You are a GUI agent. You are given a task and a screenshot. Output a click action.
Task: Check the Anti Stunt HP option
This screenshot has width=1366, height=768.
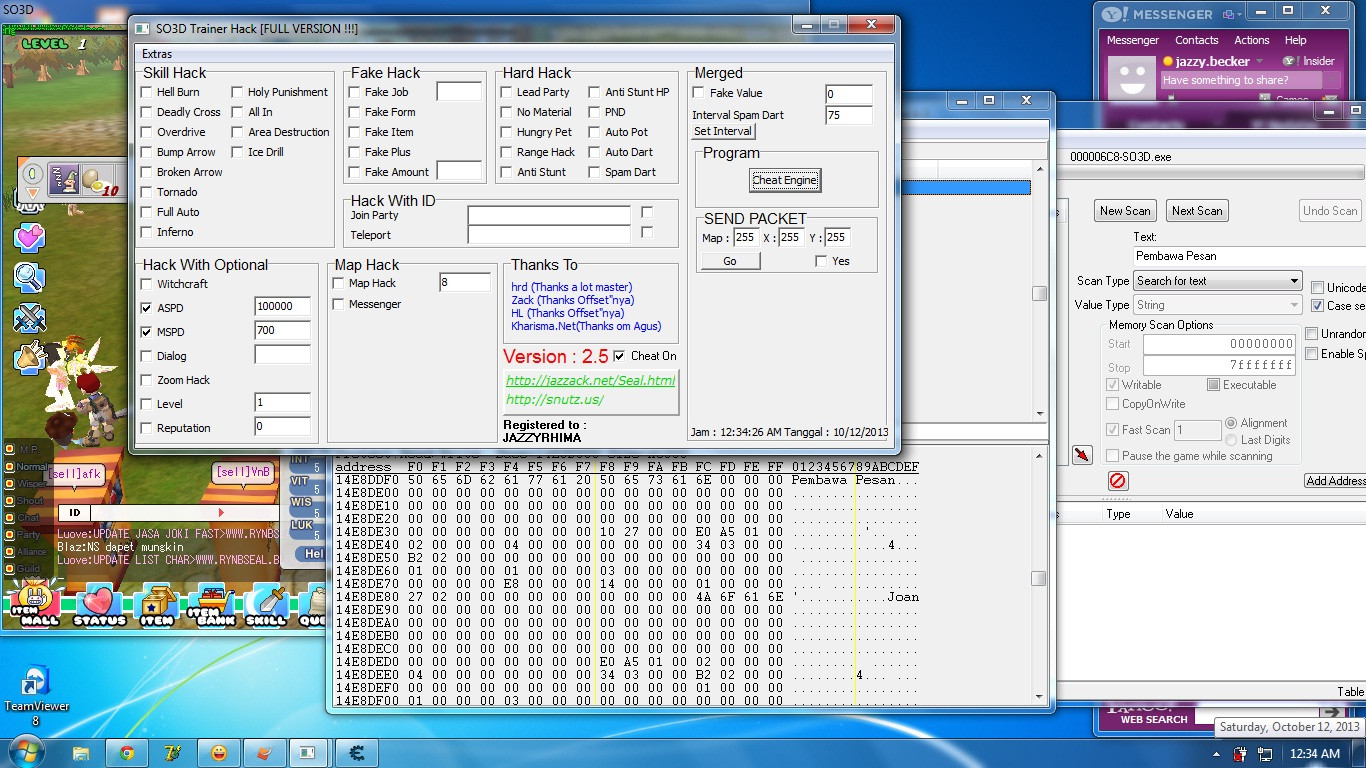[x=594, y=92]
